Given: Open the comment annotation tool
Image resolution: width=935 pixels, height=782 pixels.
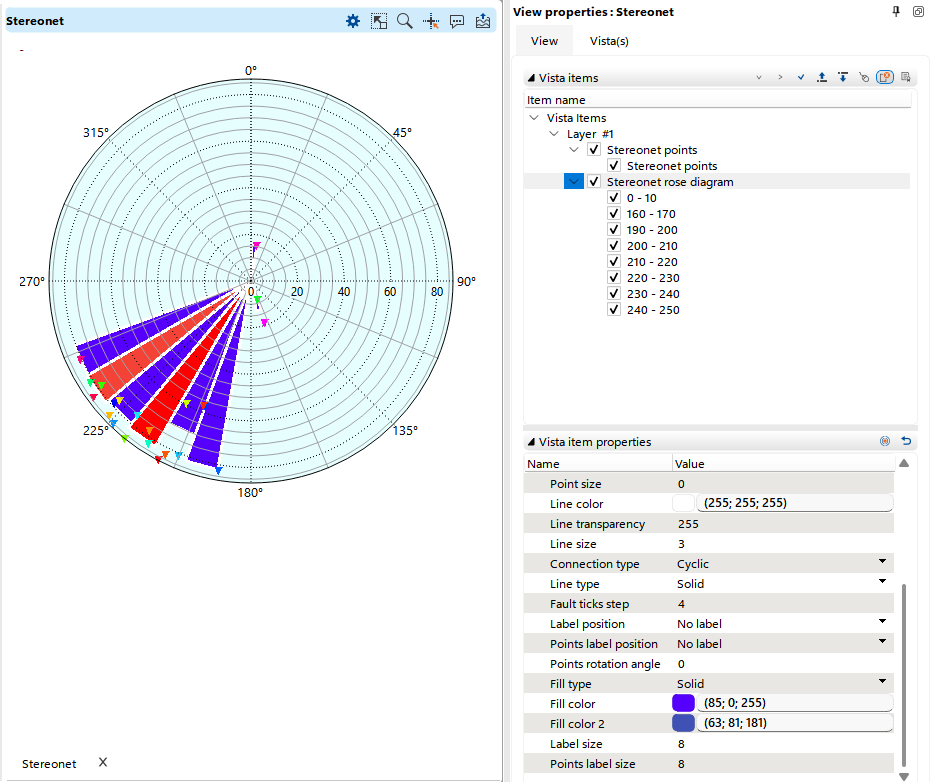Looking at the screenshot, I should pyautogui.click(x=457, y=20).
